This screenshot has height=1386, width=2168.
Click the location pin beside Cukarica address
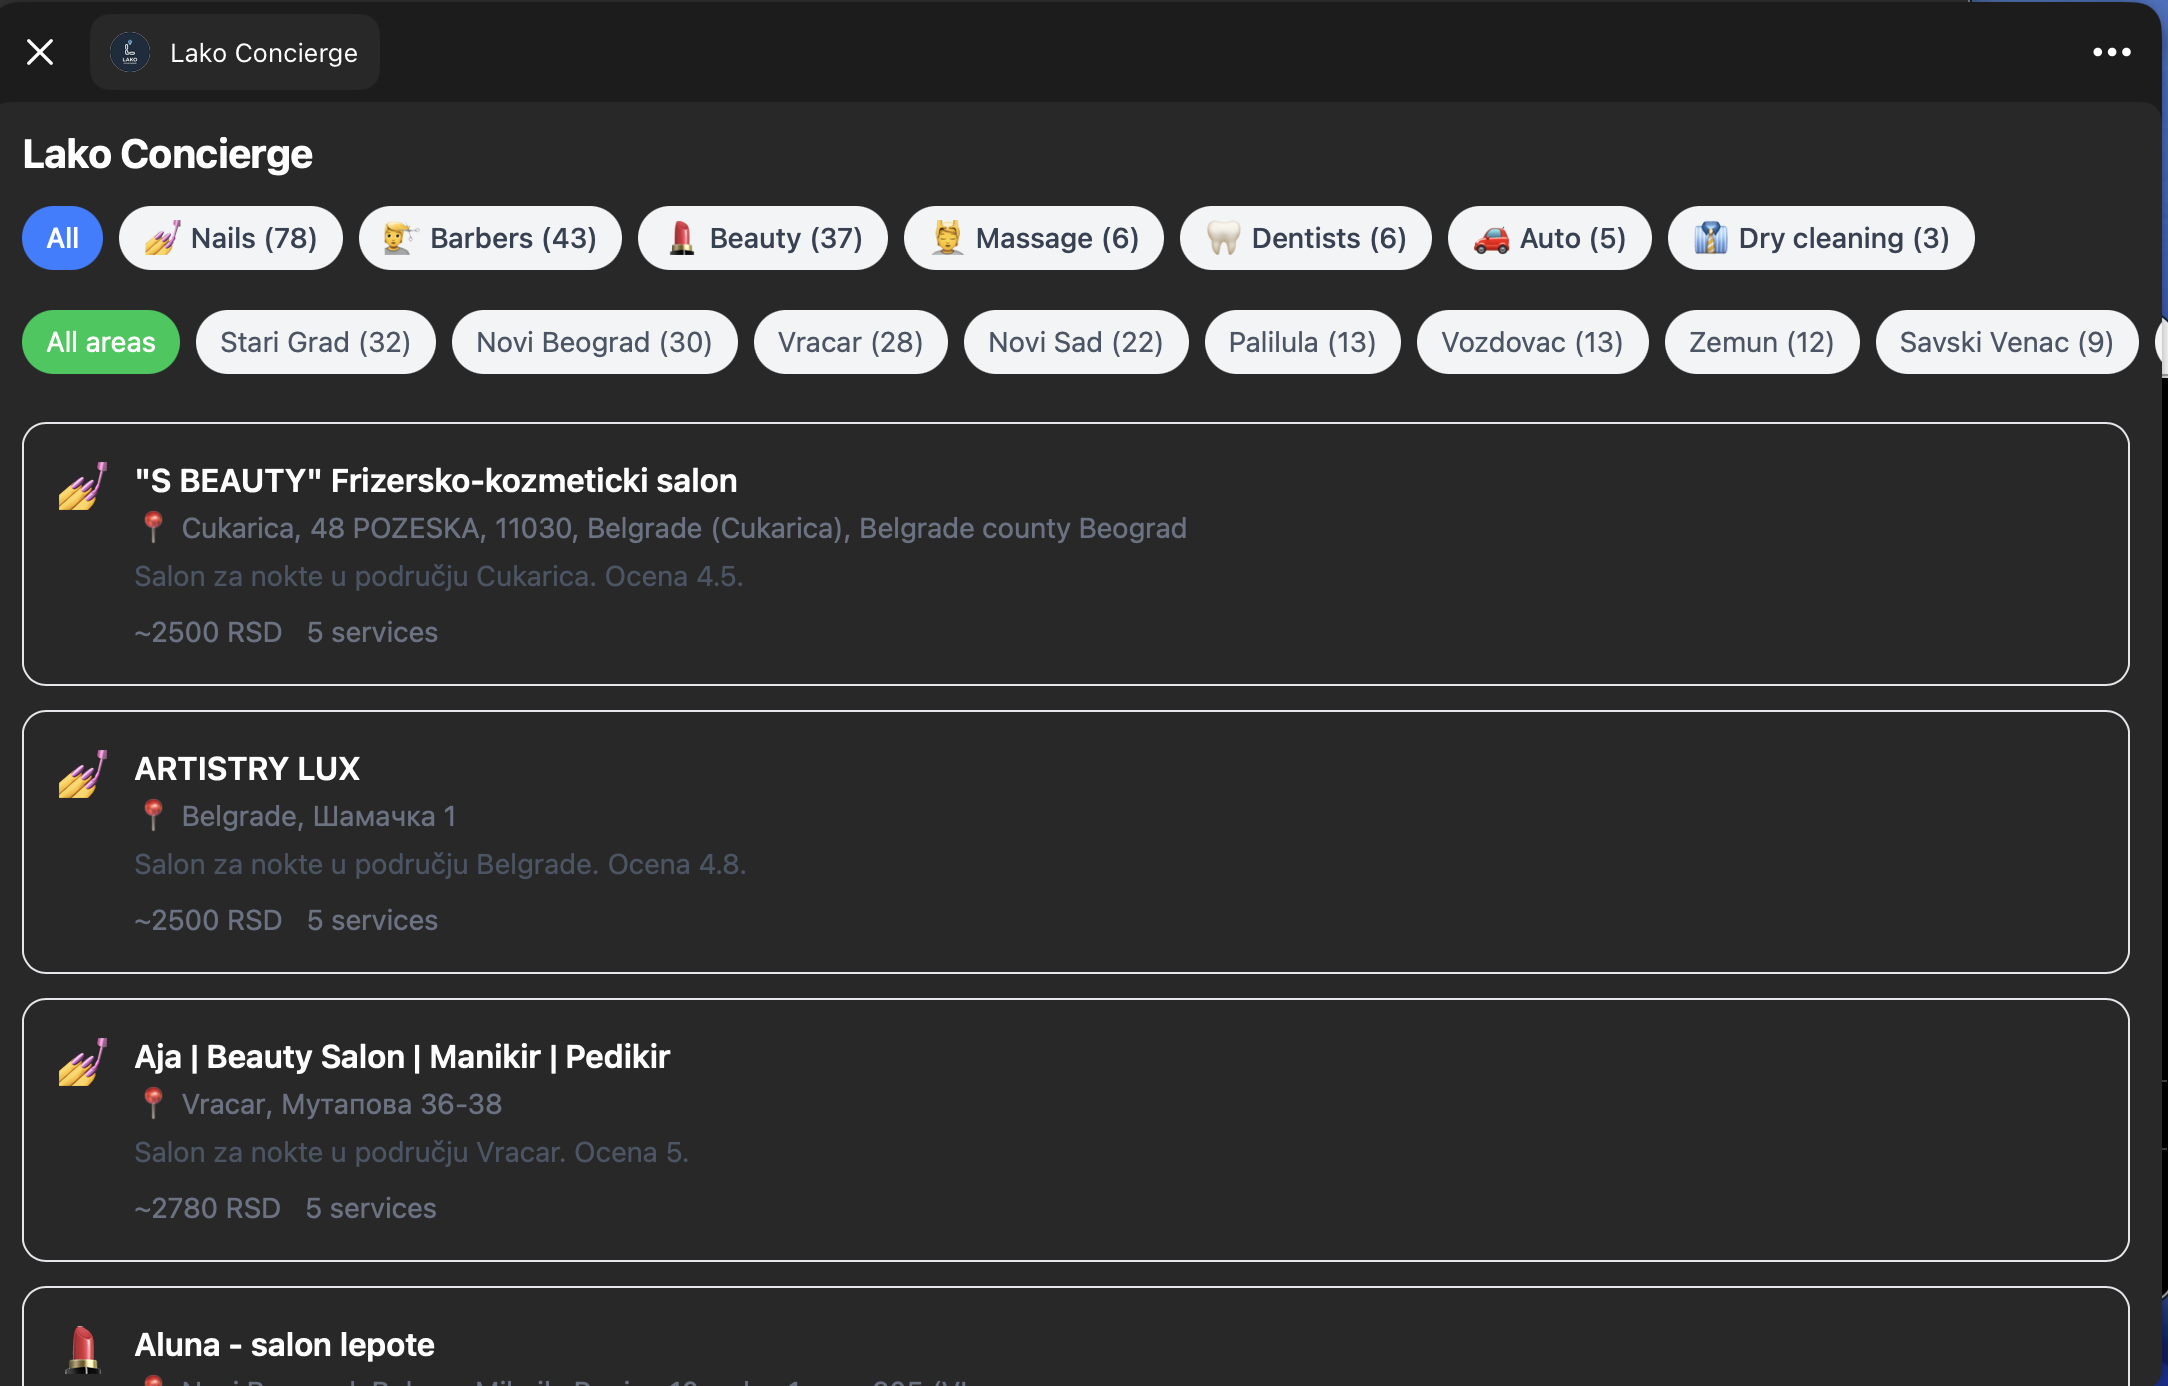[x=153, y=527]
